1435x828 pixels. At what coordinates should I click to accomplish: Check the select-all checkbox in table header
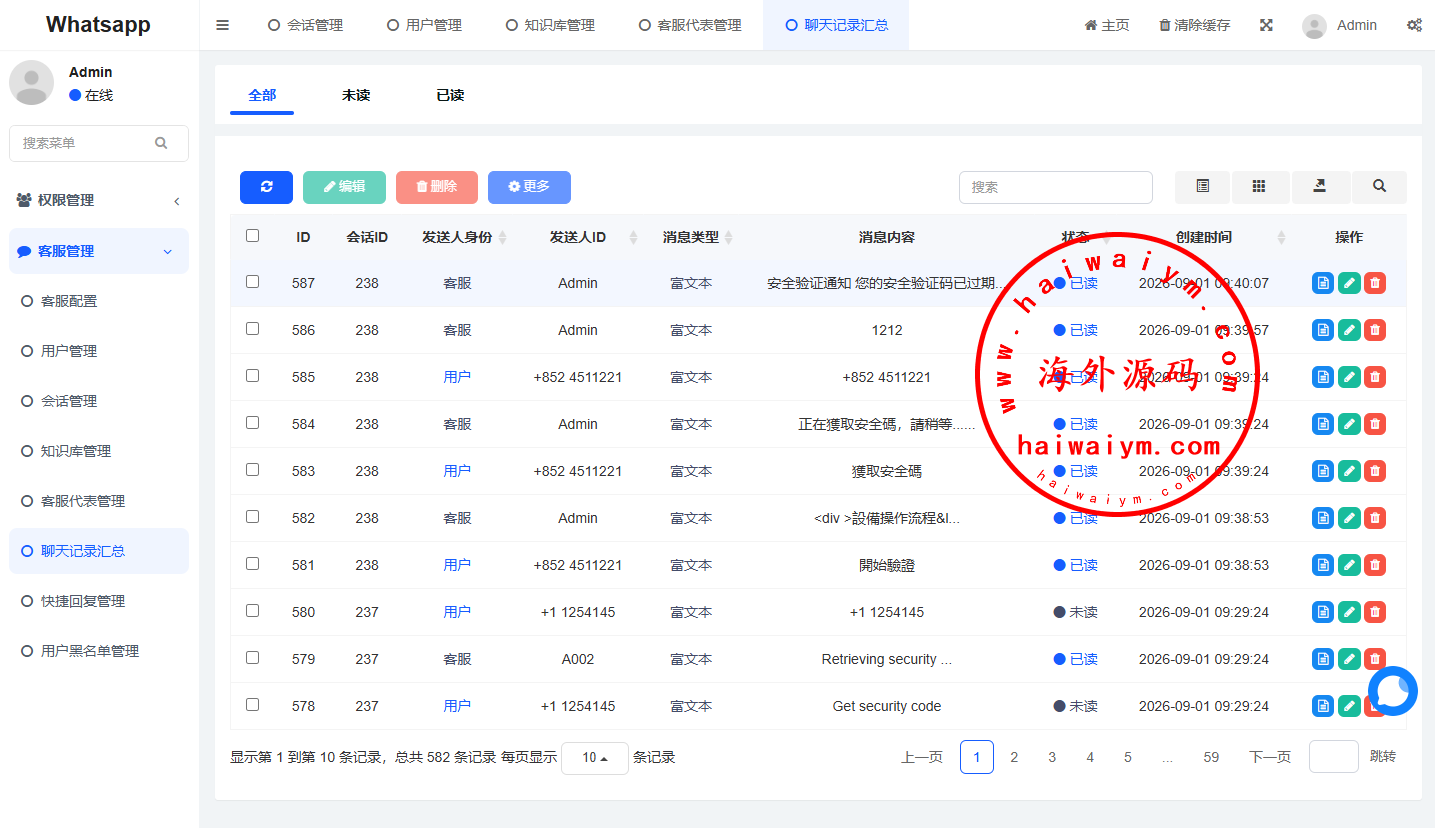click(x=252, y=236)
